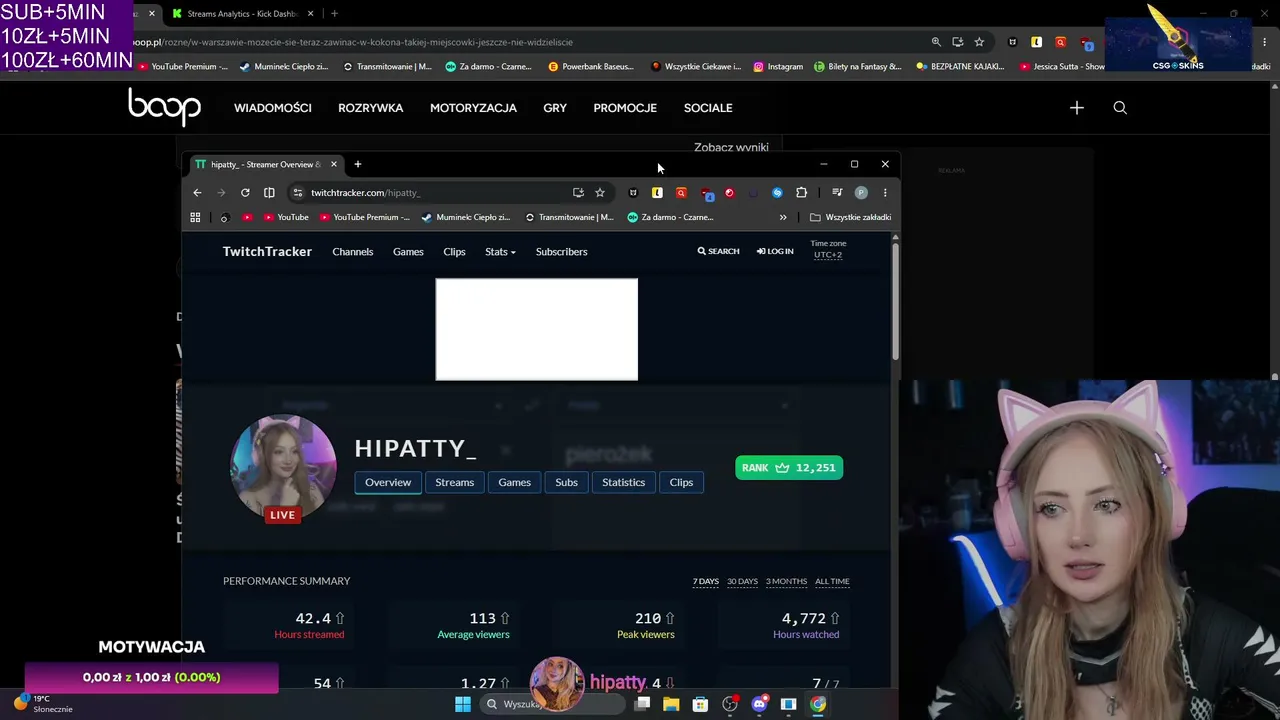Open the profile avatar in front browser window
This screenshot has height=720, width=1280.
(861, 193)
